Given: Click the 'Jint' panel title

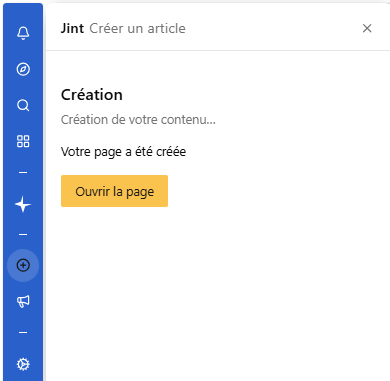Looking at the screenshot, I should click(x=72, y=29).
